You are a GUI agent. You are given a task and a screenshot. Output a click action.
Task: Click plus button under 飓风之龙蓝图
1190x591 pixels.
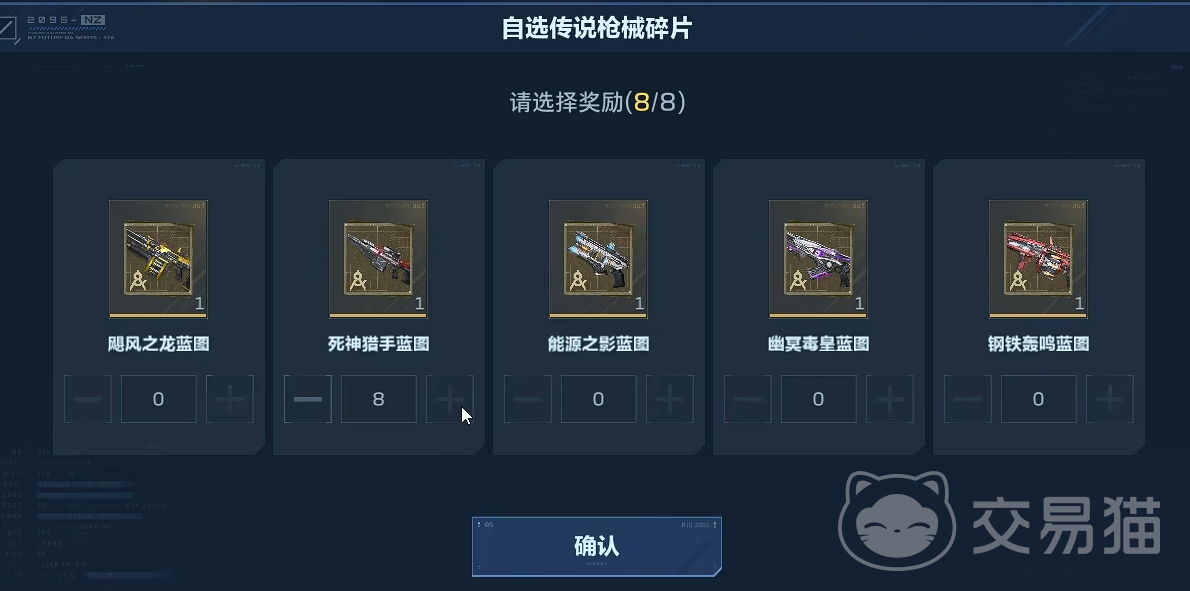pos(229,399)
